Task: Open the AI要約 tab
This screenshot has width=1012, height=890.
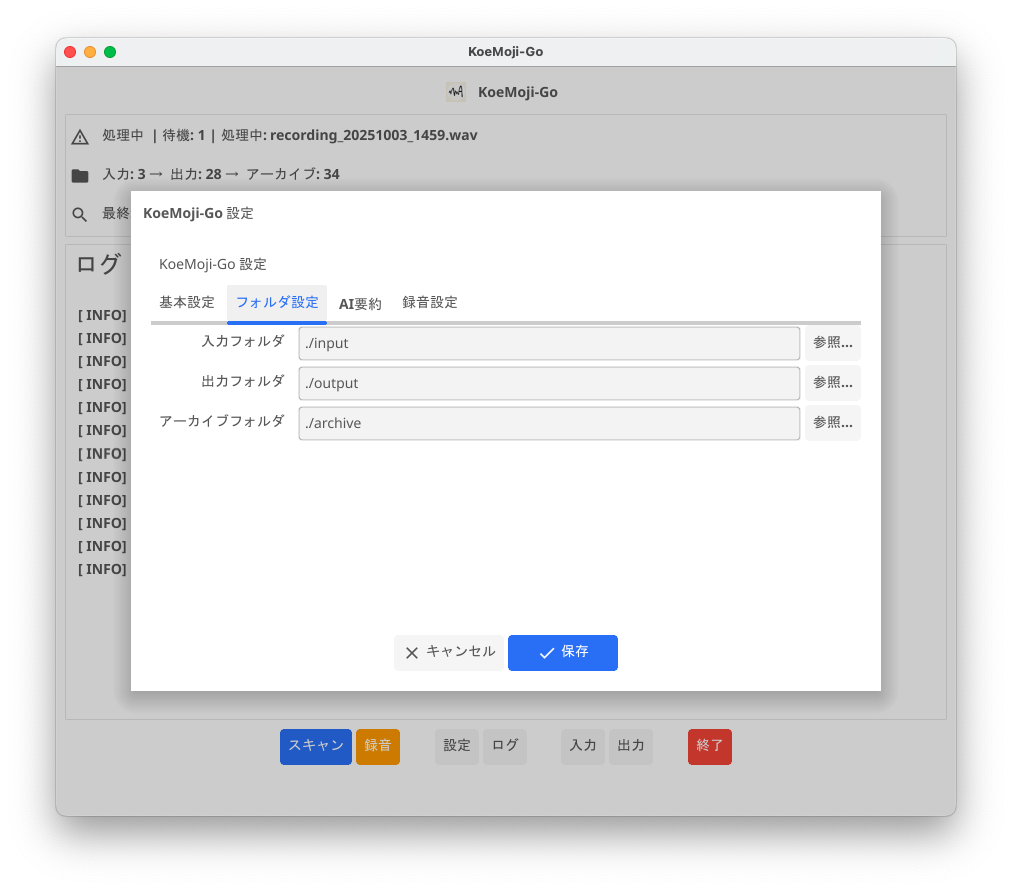Action: coord(360,304)
